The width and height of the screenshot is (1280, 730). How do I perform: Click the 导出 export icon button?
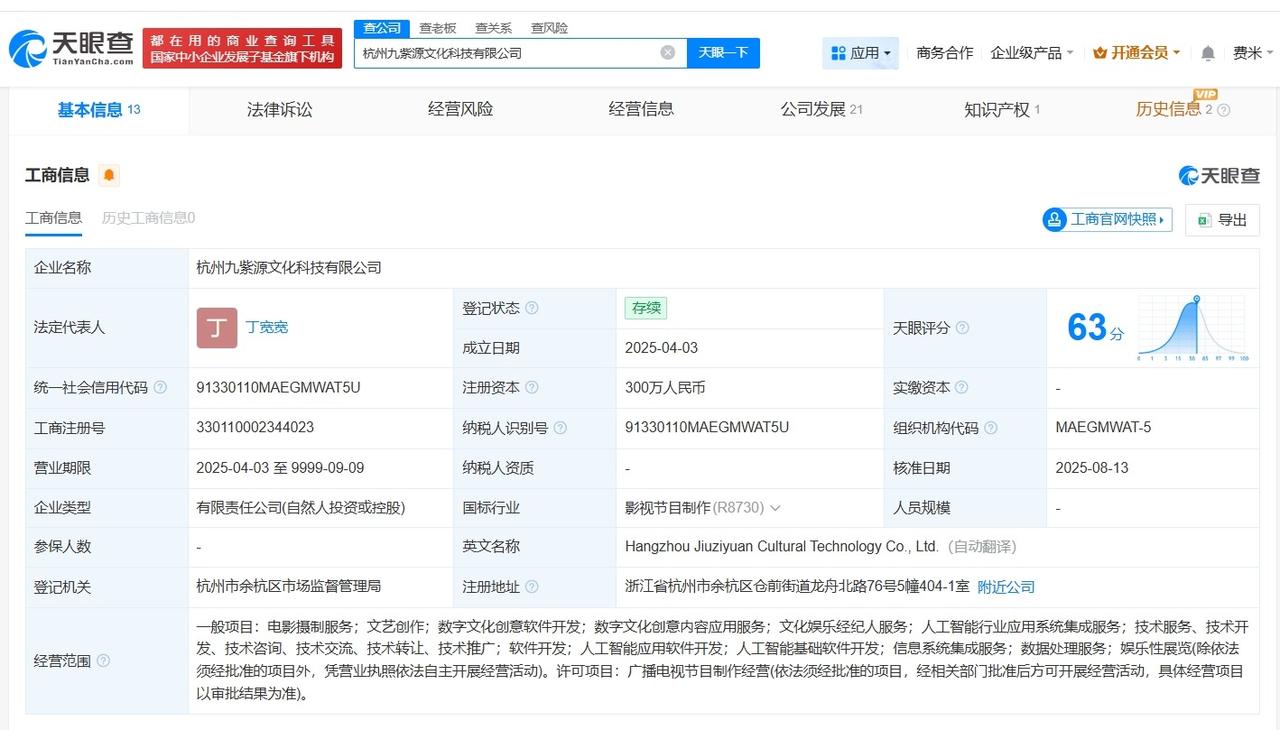(x=1222, y=219)
